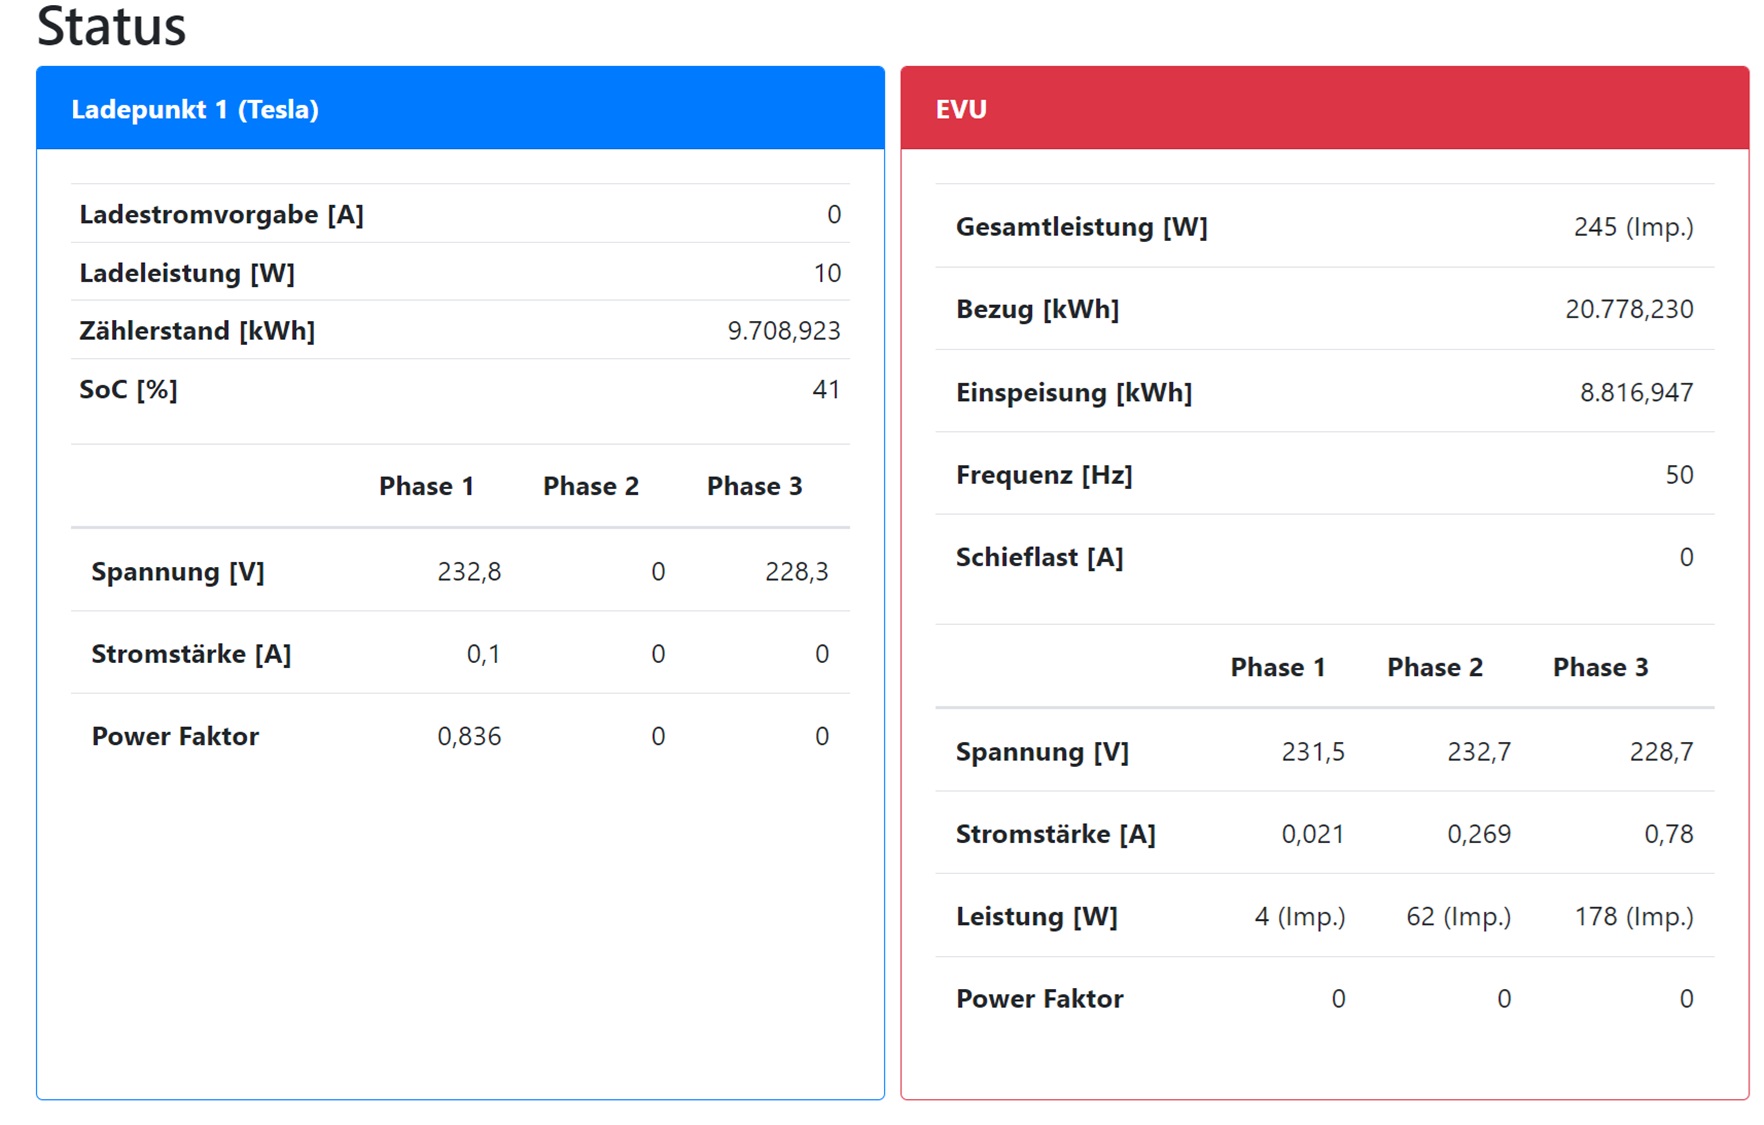The height and width of the screenshot is (1125, 1764).
Task: Click the red EVU panel header
Action: click(x=961, y=109)
